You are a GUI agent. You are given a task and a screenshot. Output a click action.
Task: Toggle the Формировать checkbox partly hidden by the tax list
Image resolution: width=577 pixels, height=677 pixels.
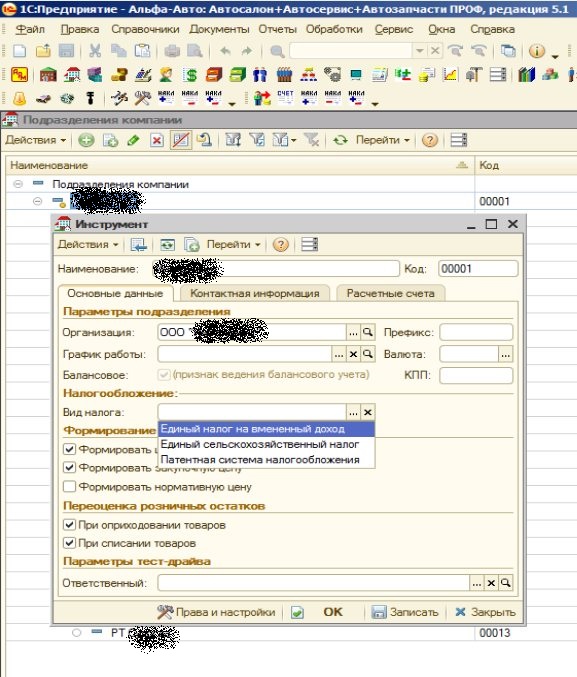70,449
